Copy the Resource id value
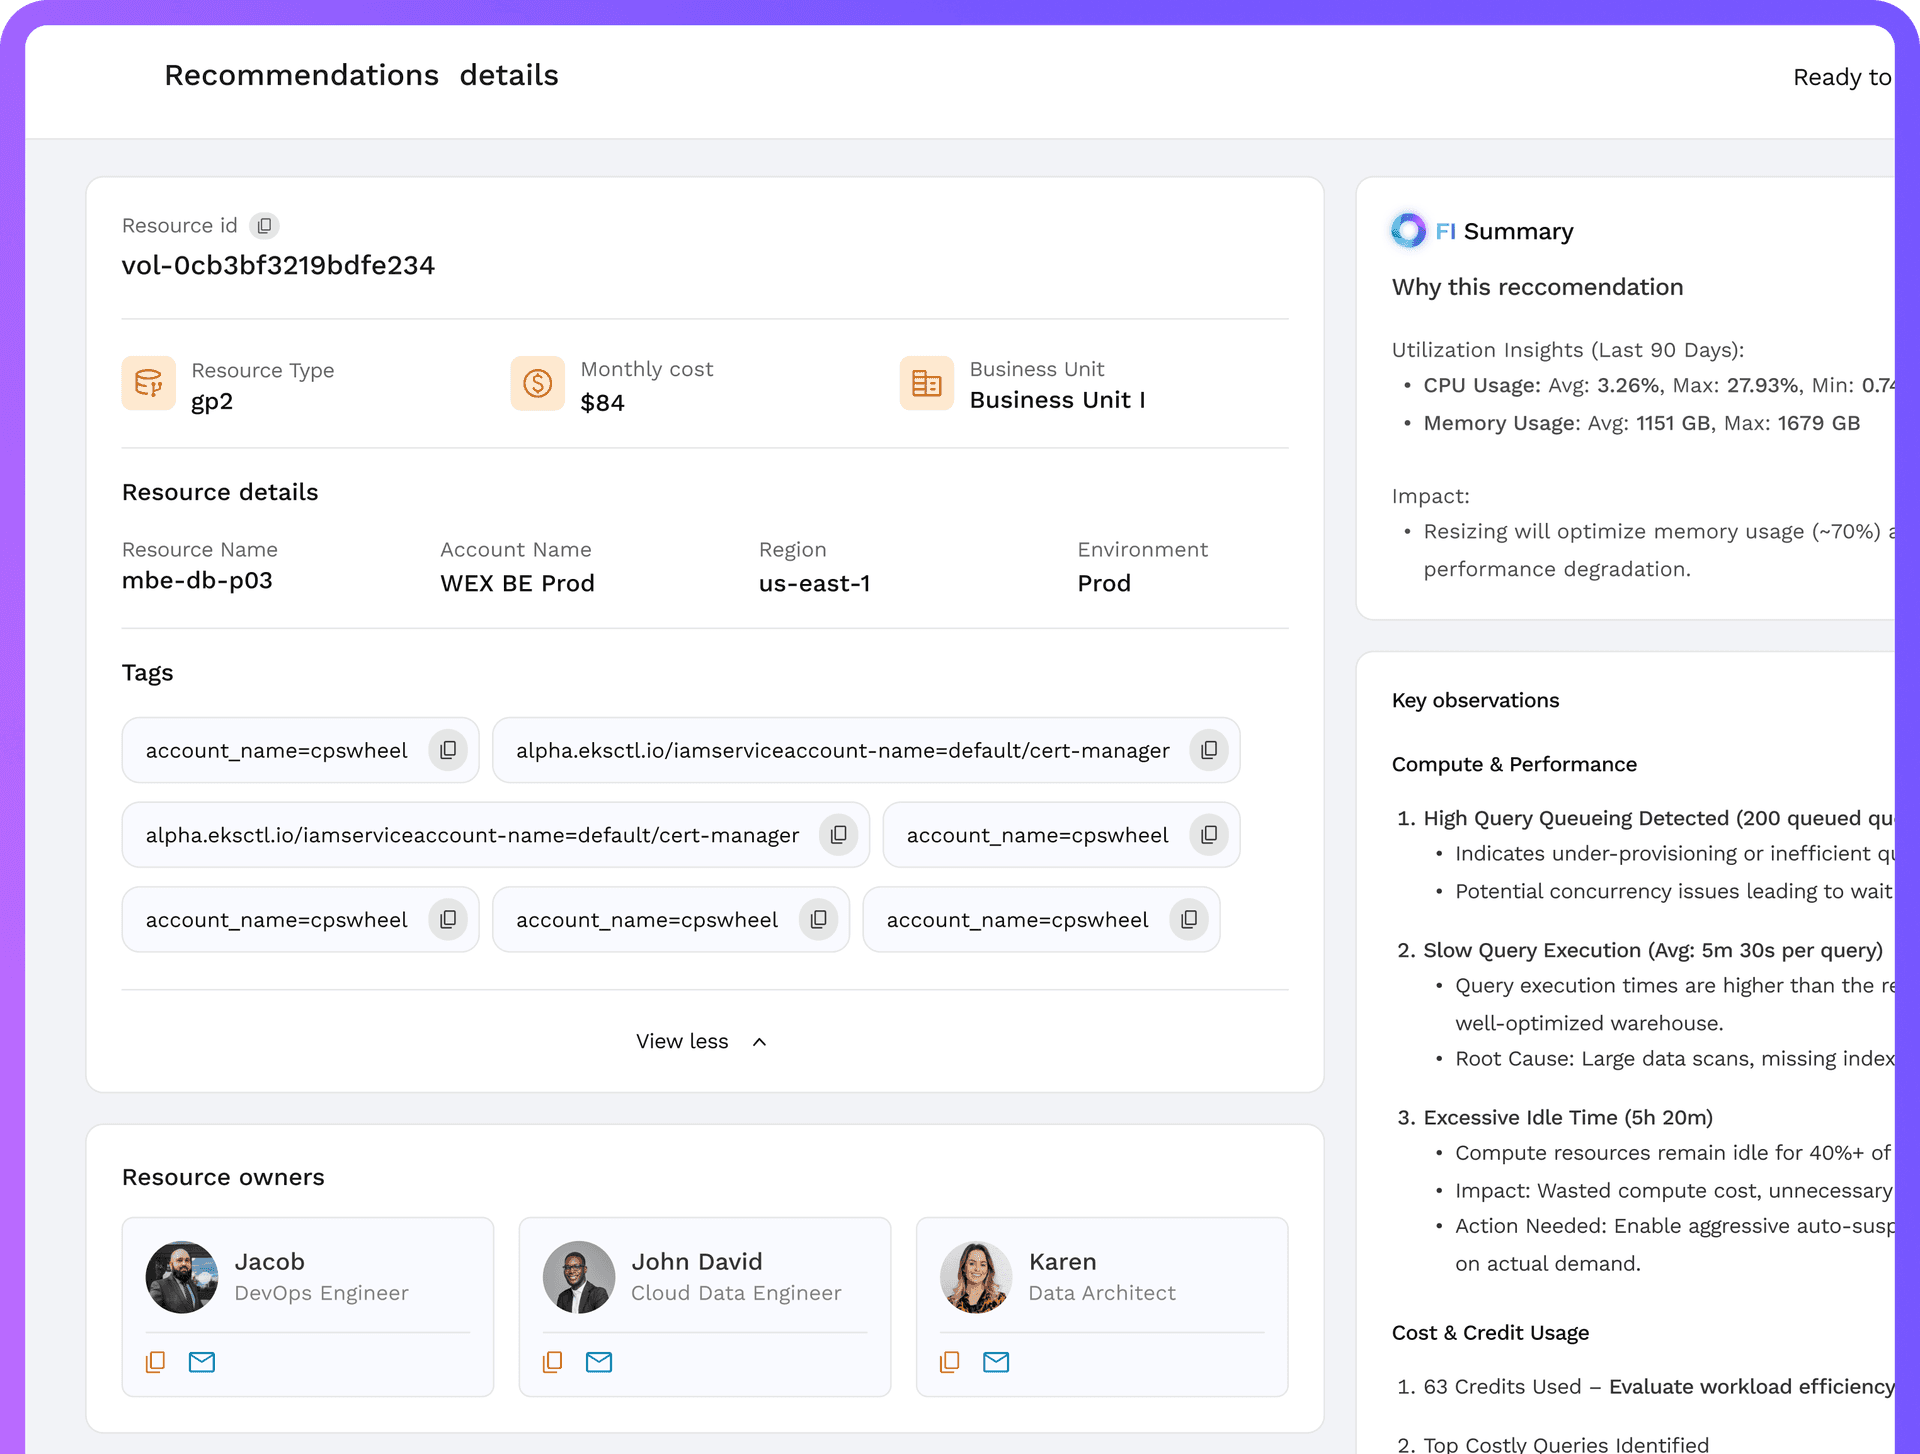 coord(264,226)
